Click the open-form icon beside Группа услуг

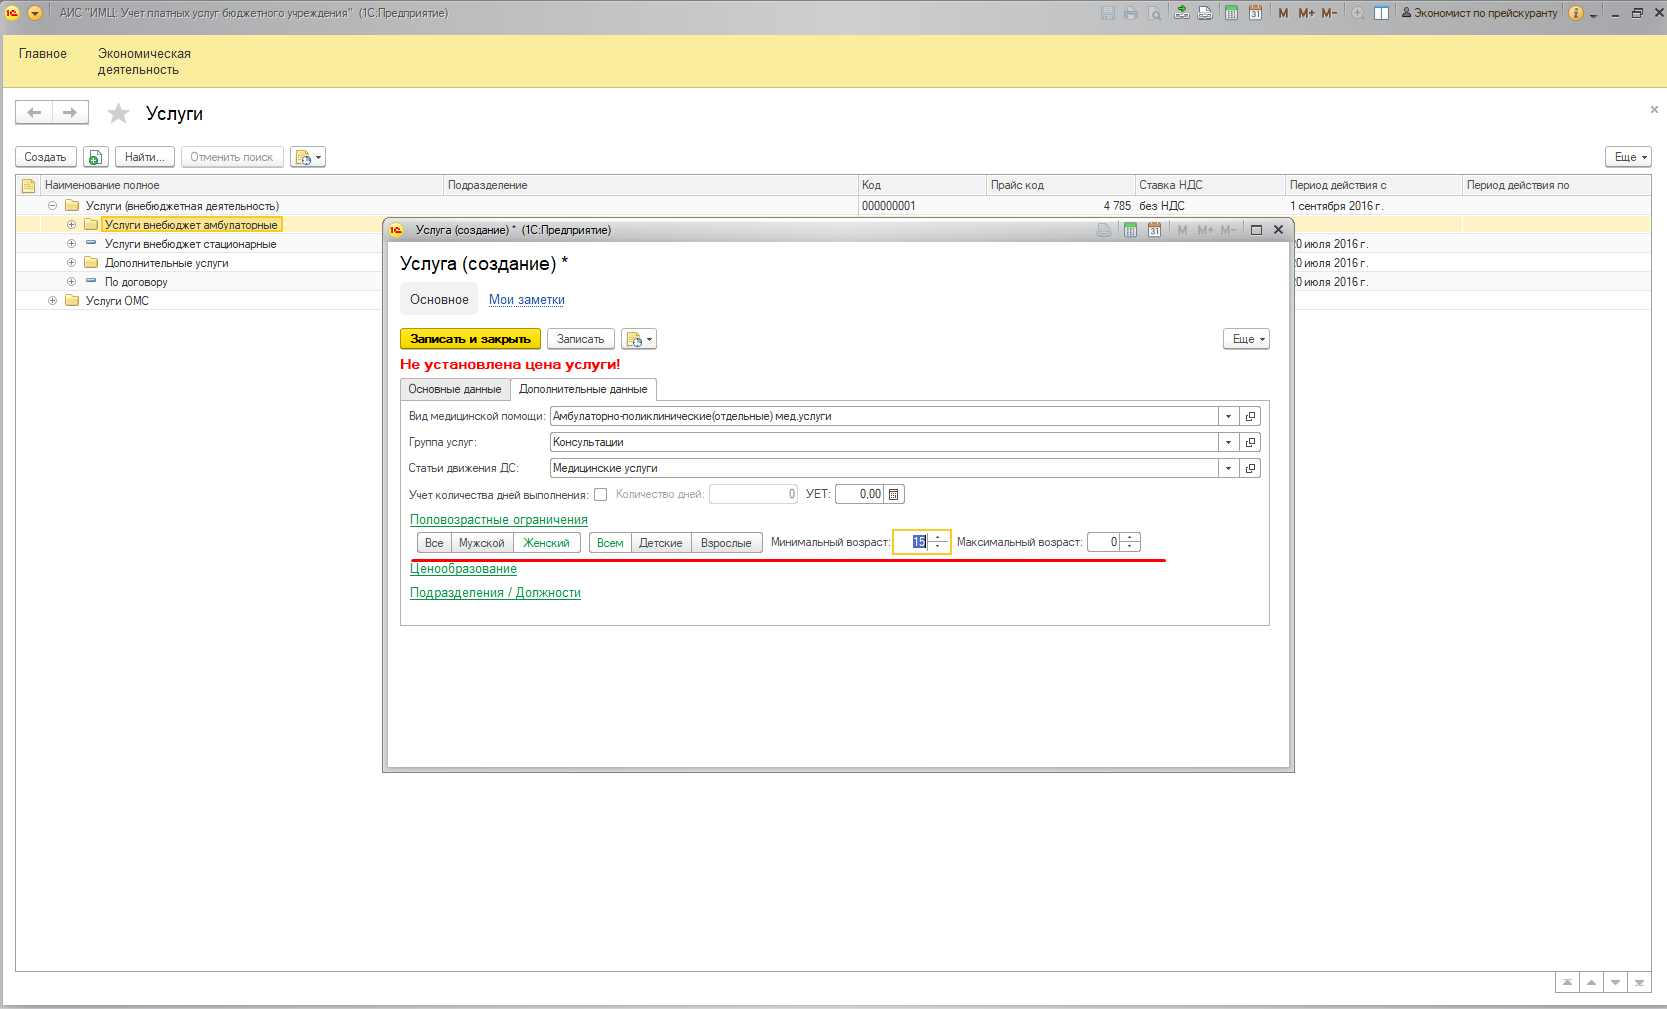1250,442
